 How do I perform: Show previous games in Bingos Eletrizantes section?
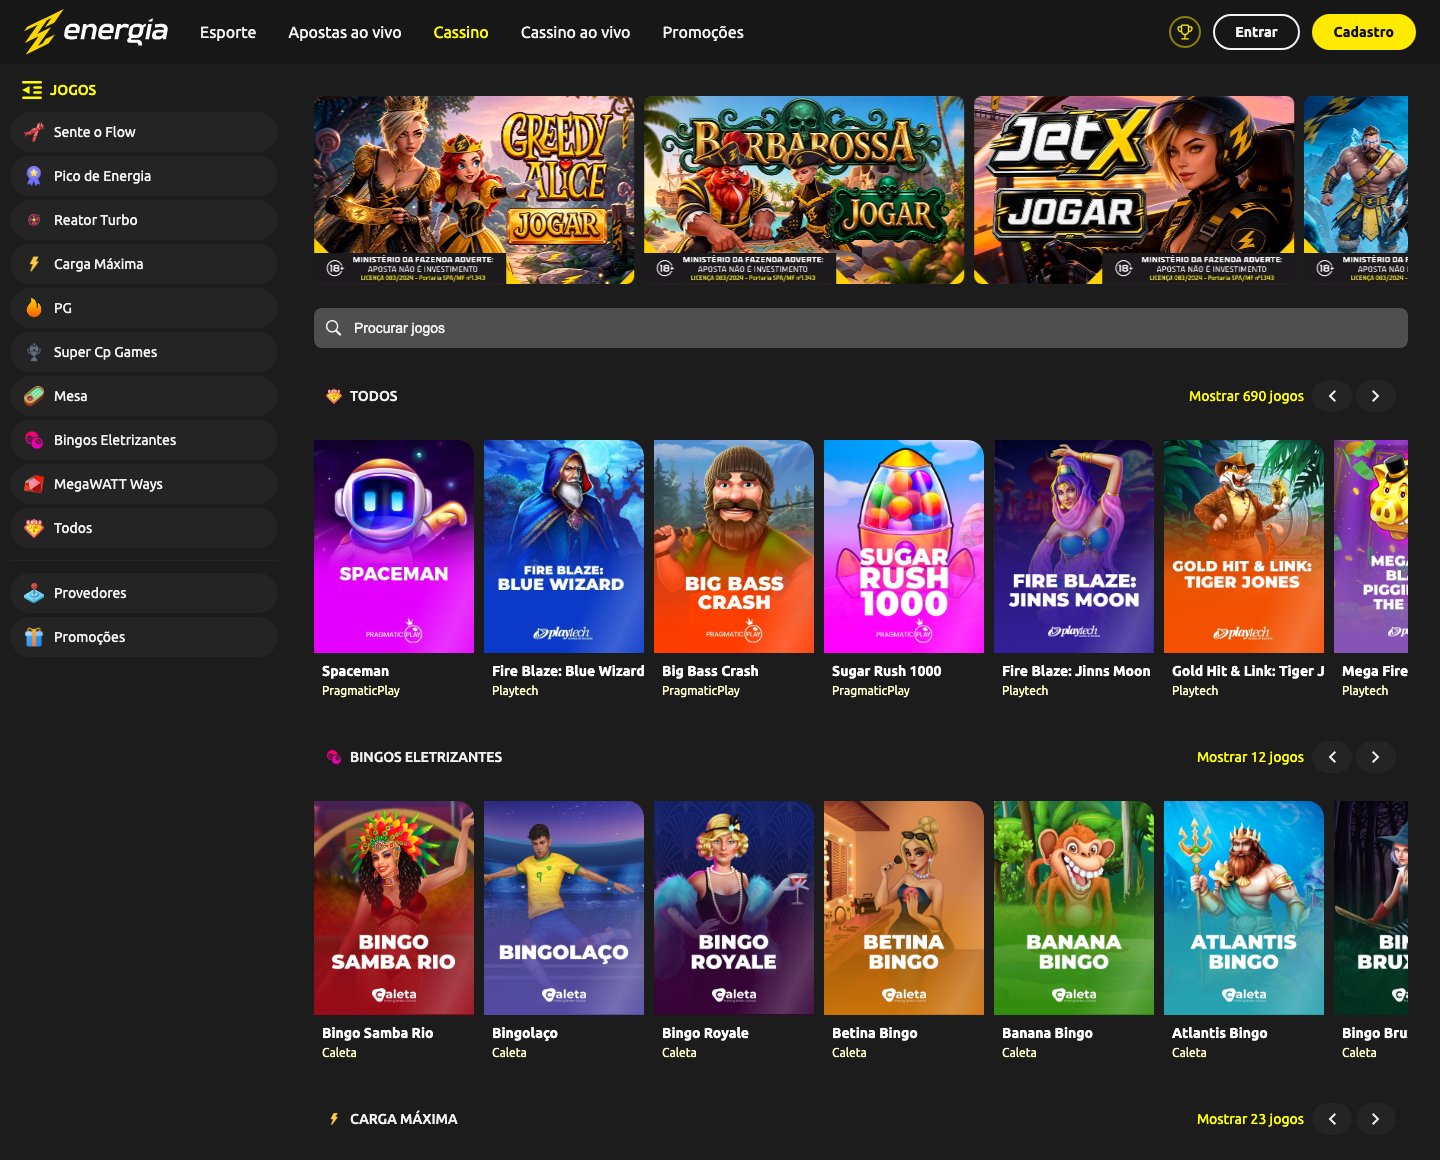tap(1332, 757)
